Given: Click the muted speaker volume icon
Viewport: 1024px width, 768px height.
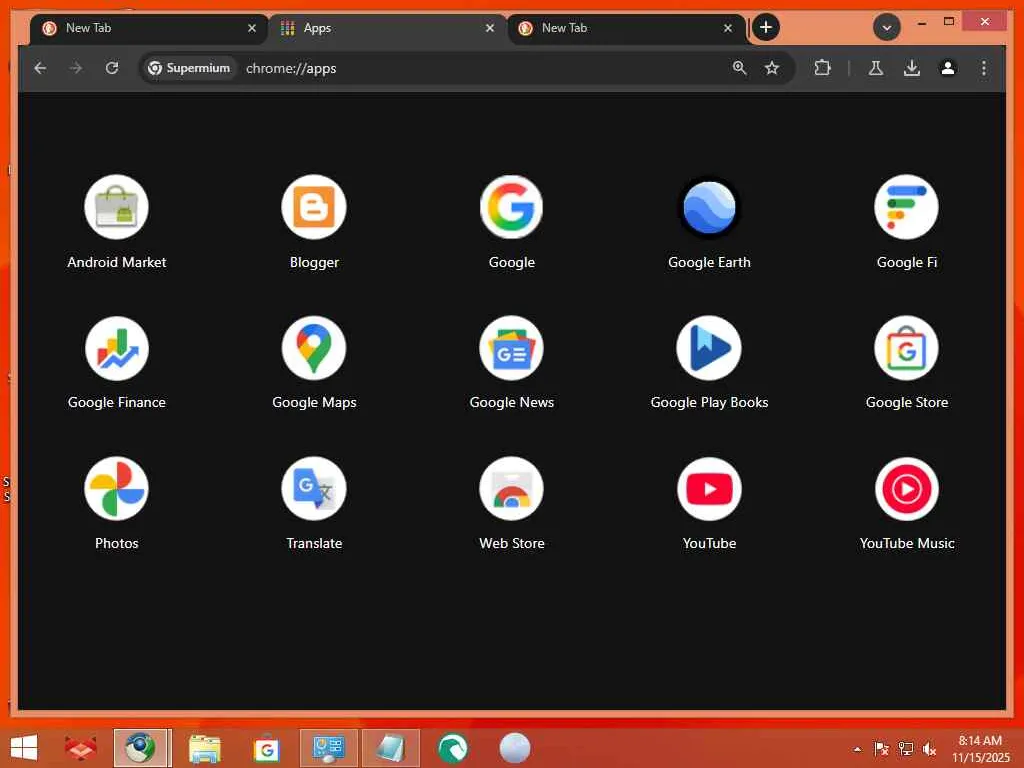Looking at the screenshot, I should [x=929, y=749].
